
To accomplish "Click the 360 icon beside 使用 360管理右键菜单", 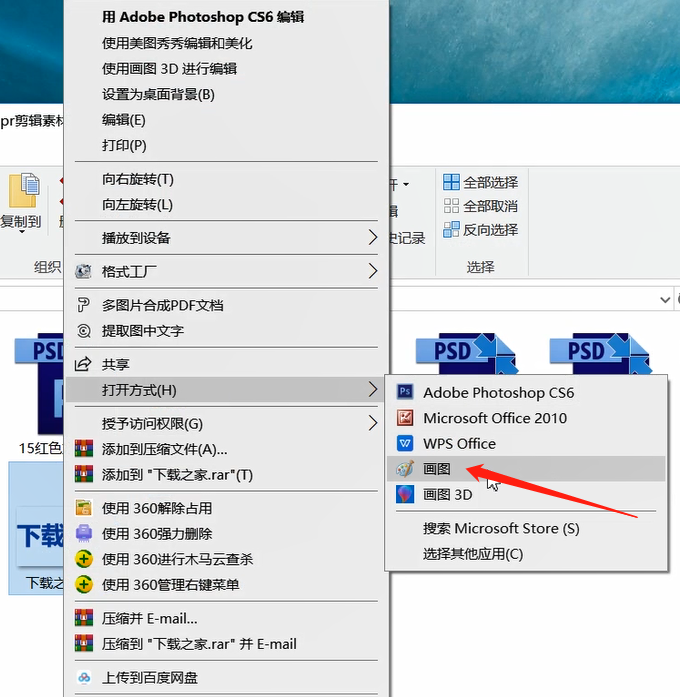I will (x=84, y=585).
